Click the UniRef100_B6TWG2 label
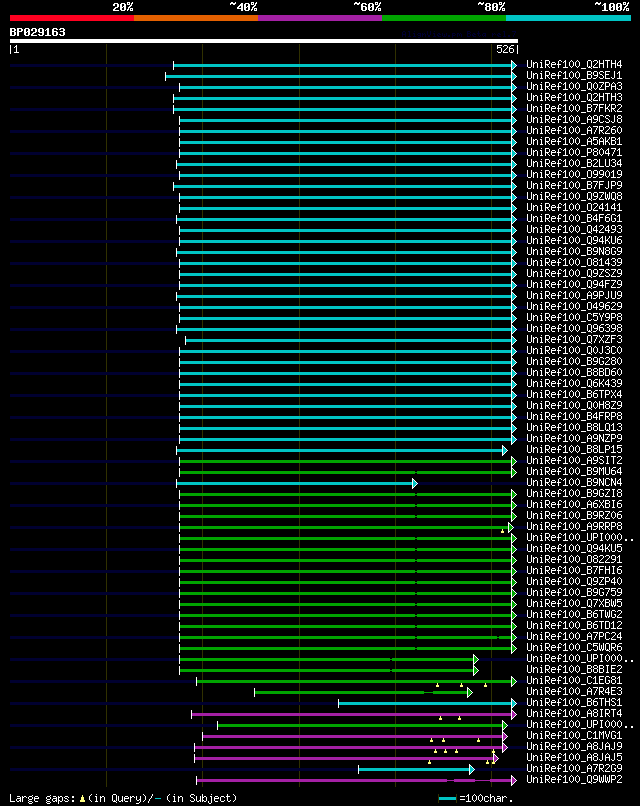 [x=574, y=615]
